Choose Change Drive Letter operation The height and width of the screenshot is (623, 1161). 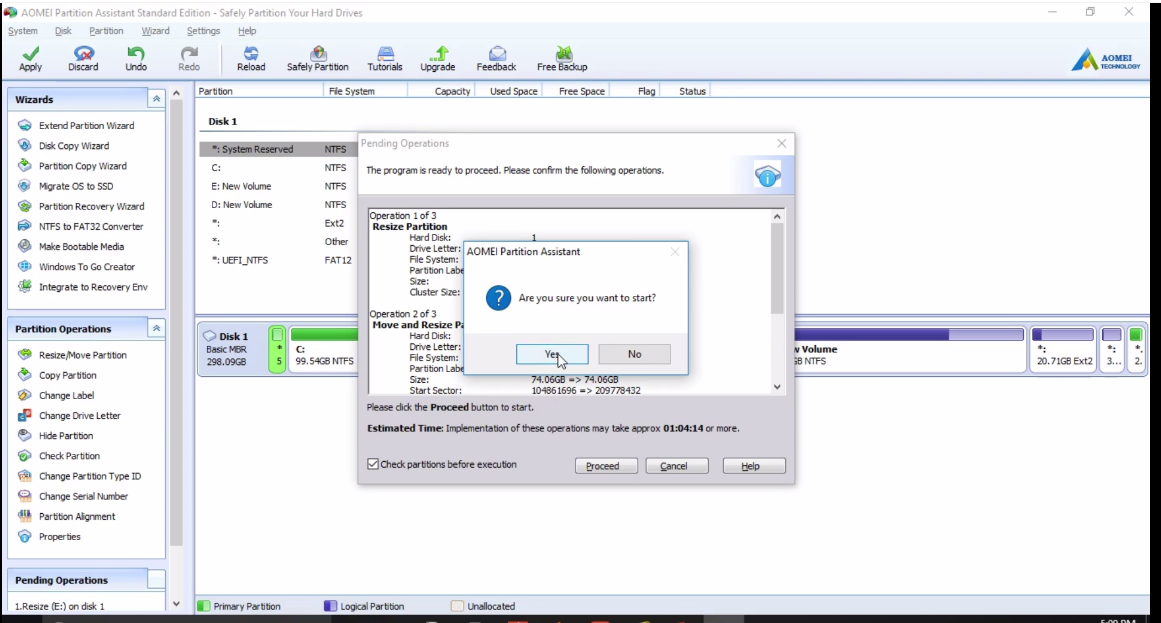pos(80,416)
